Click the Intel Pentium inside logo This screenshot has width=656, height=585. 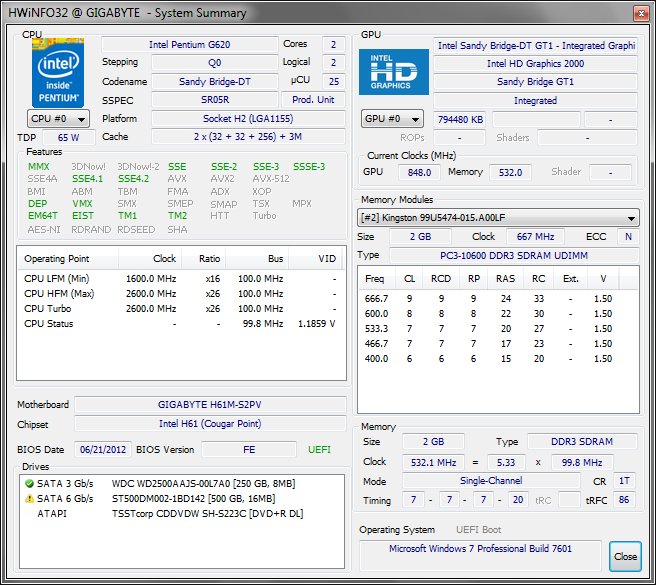57,72
